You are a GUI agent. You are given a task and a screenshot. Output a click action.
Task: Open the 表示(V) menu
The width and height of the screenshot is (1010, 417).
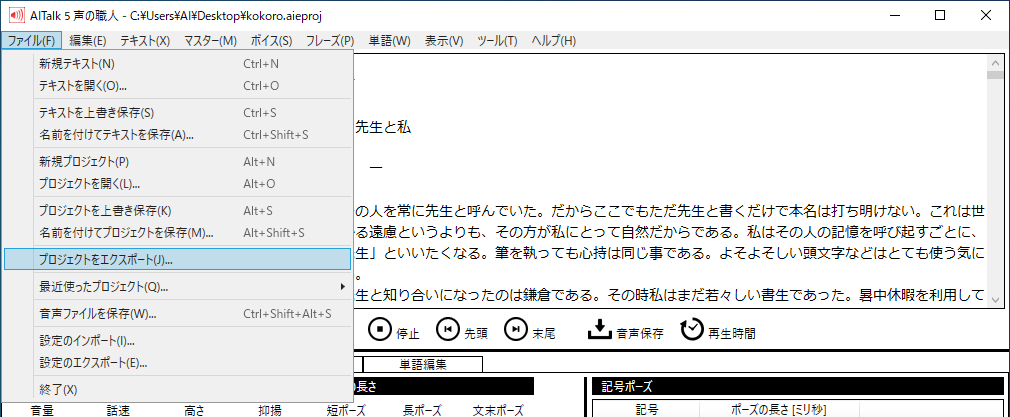point(444,41)
